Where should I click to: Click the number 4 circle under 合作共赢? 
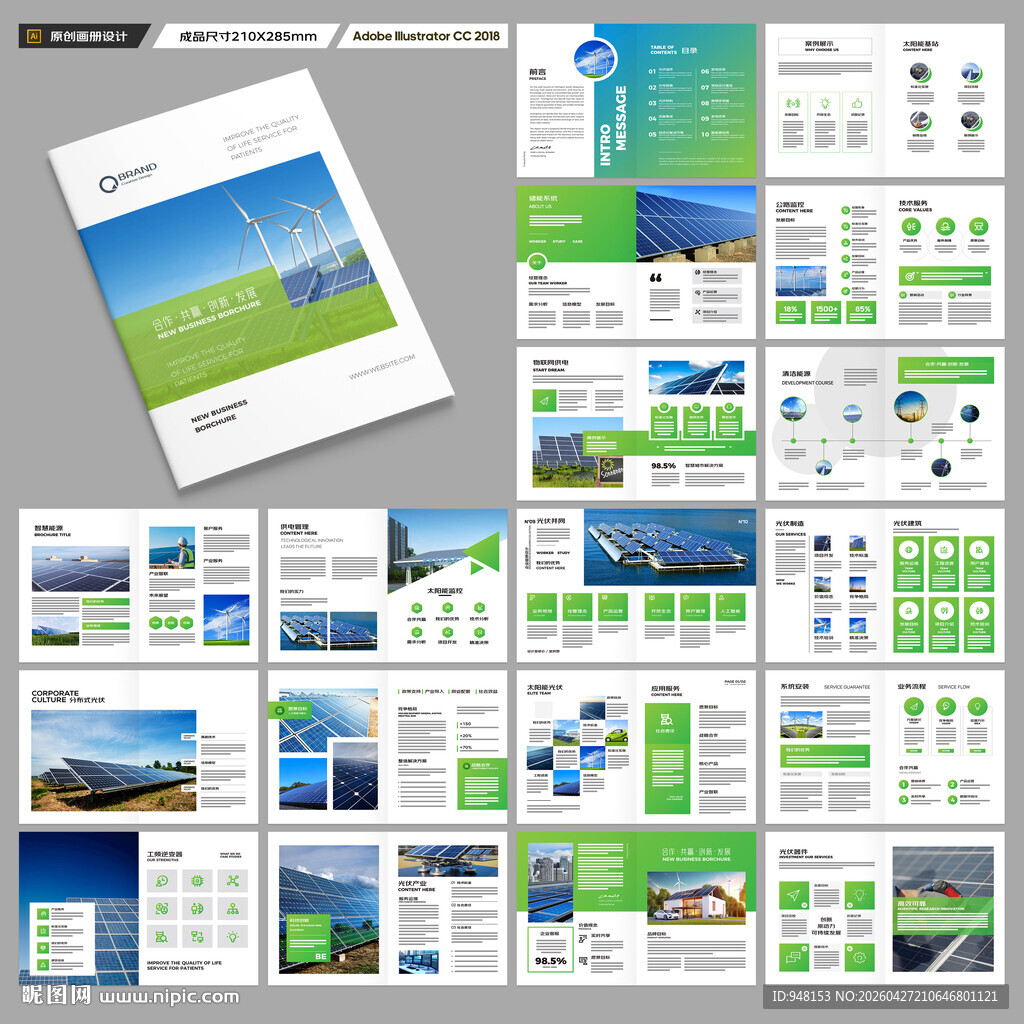(952, 799)
